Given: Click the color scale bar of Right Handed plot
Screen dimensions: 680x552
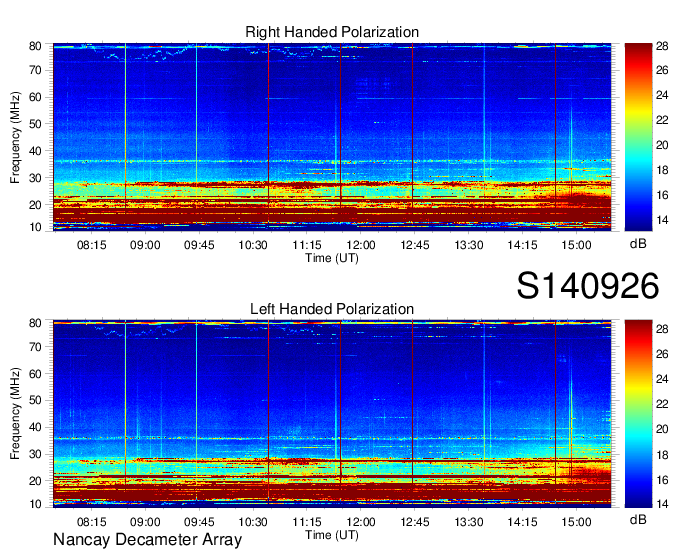Looking at the screenshot, I should (638, 137).
